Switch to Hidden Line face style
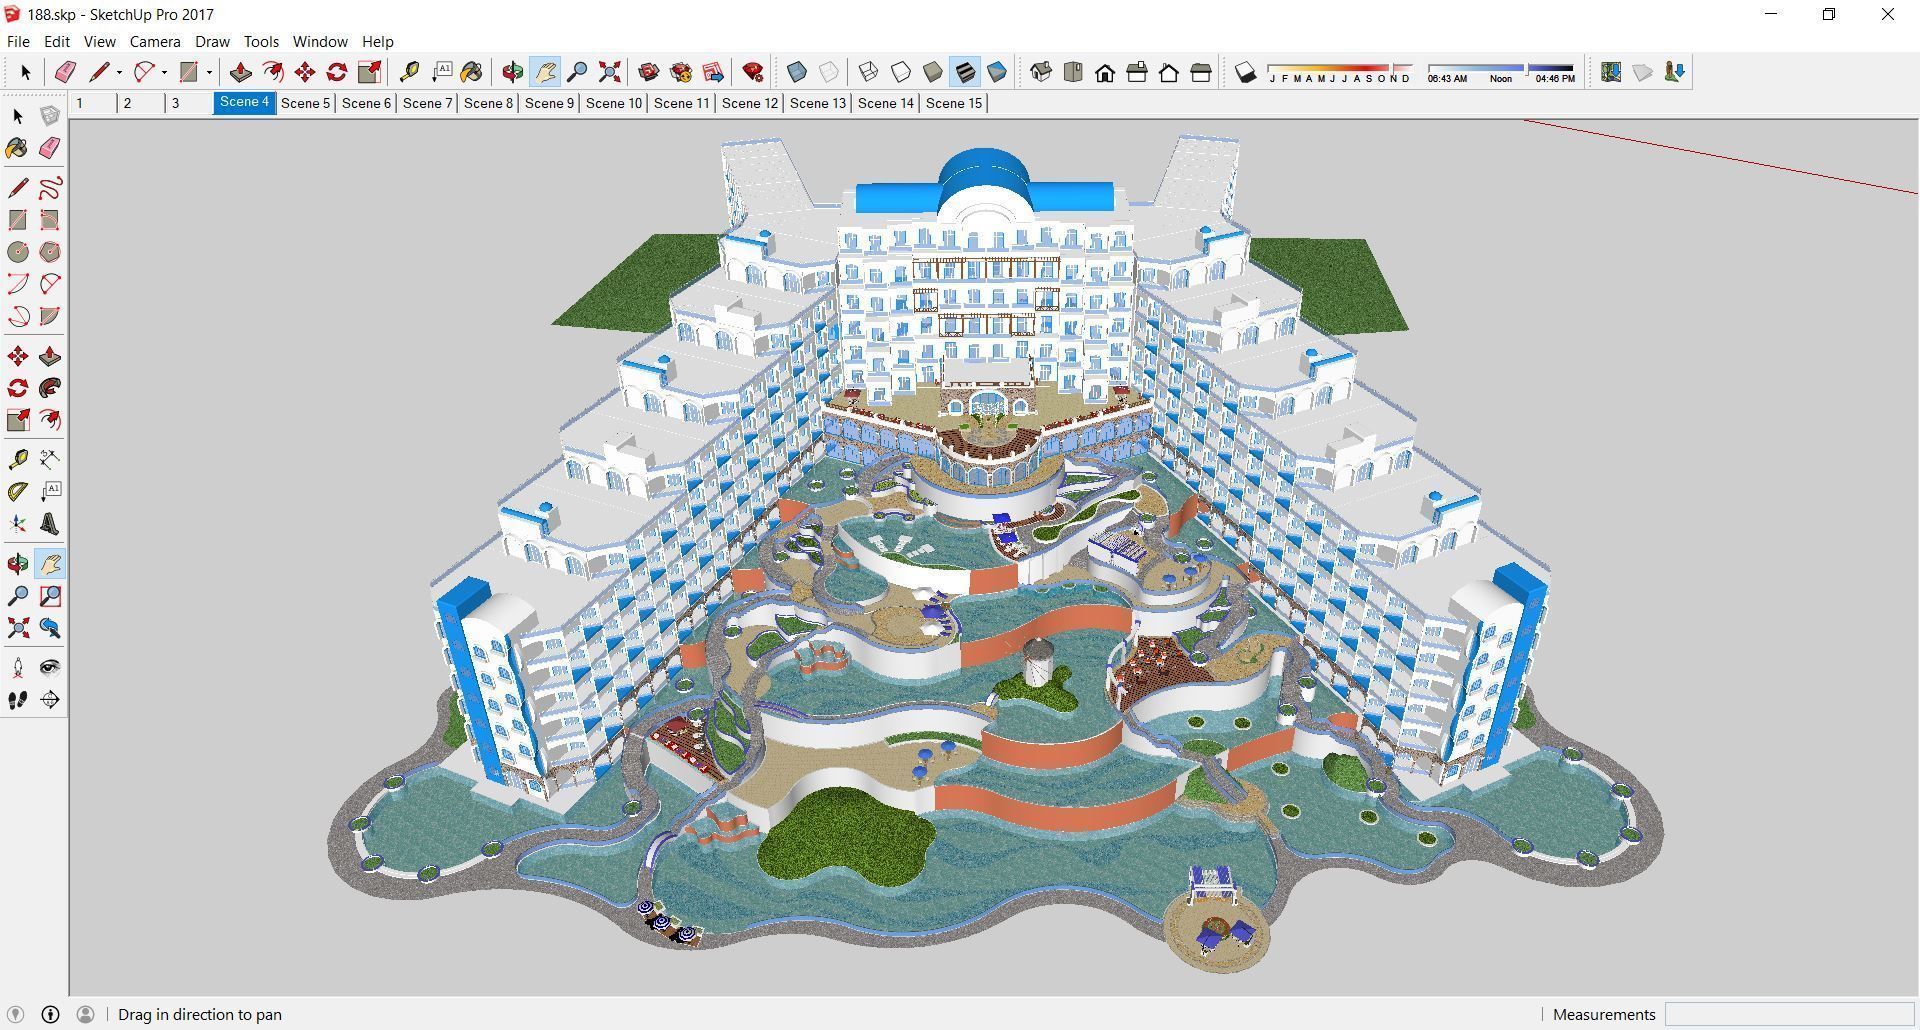Screen dimensions: 1920x1030 point(901,72)
